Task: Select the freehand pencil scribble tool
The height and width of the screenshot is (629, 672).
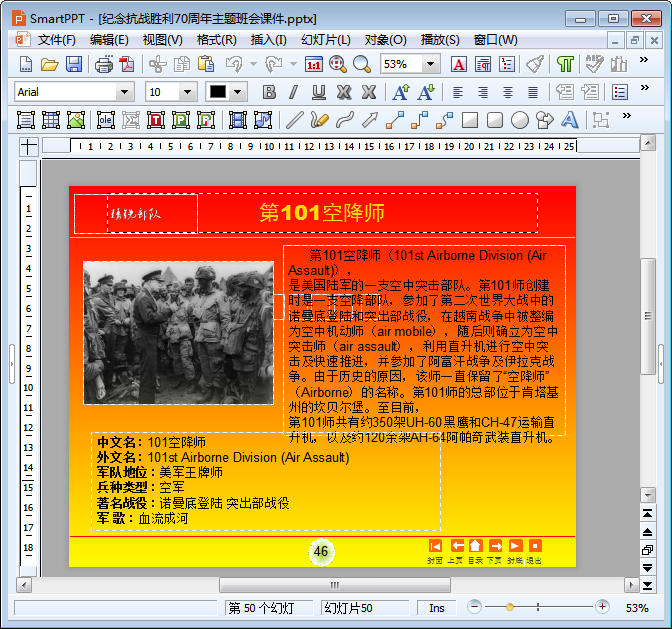Action: [x=319, y=120]
